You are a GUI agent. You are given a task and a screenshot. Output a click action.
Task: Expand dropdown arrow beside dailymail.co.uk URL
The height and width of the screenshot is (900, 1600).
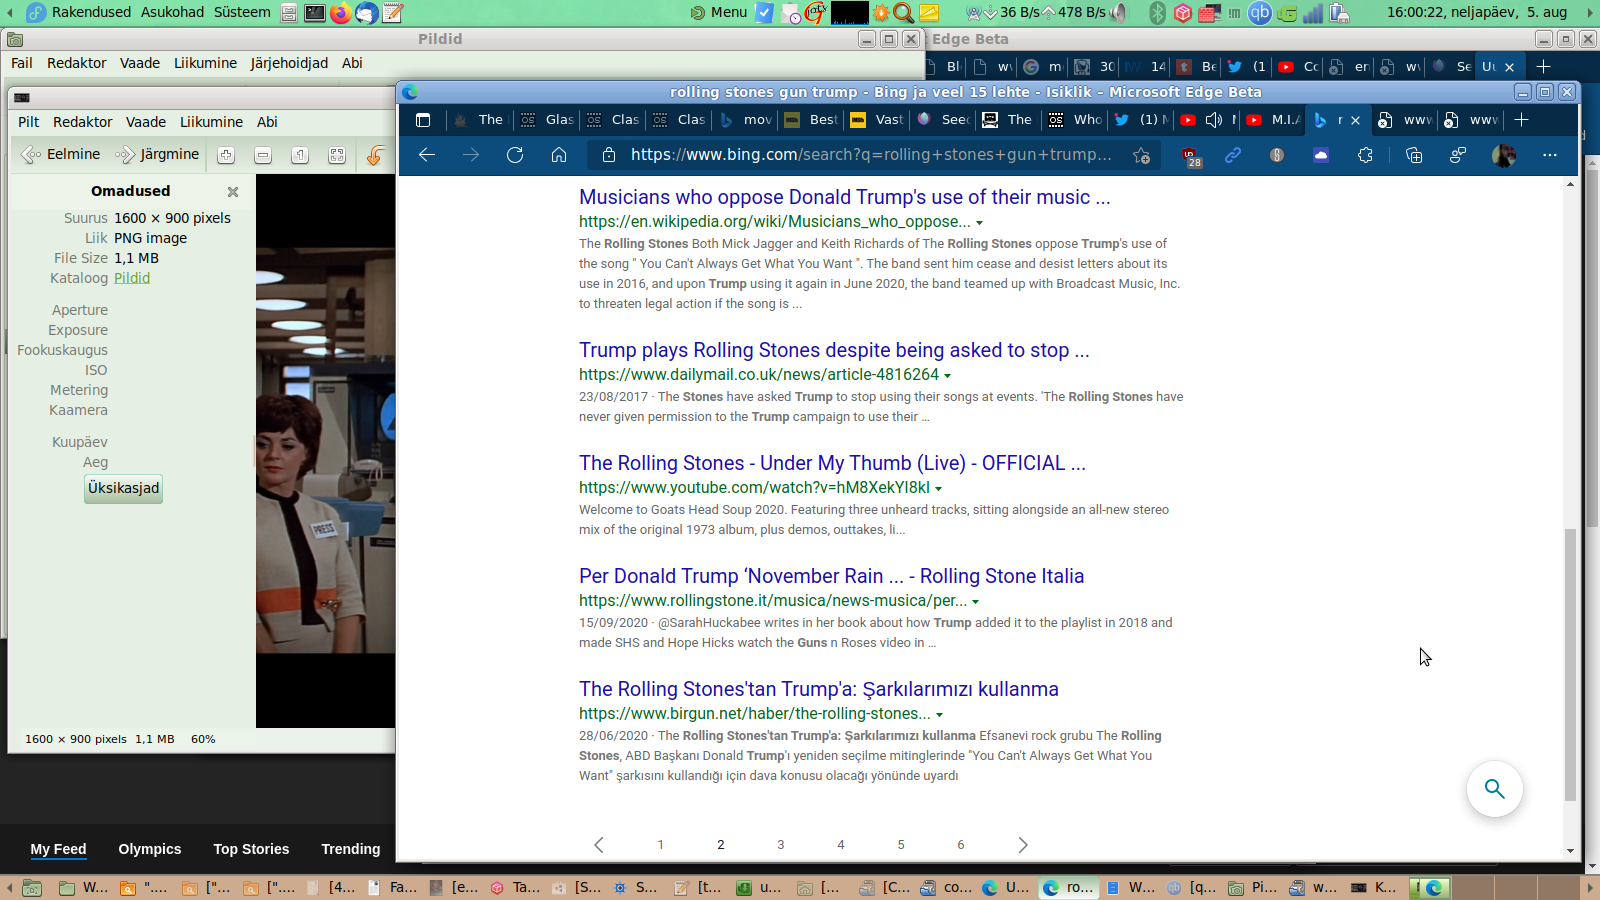point(947,376)
